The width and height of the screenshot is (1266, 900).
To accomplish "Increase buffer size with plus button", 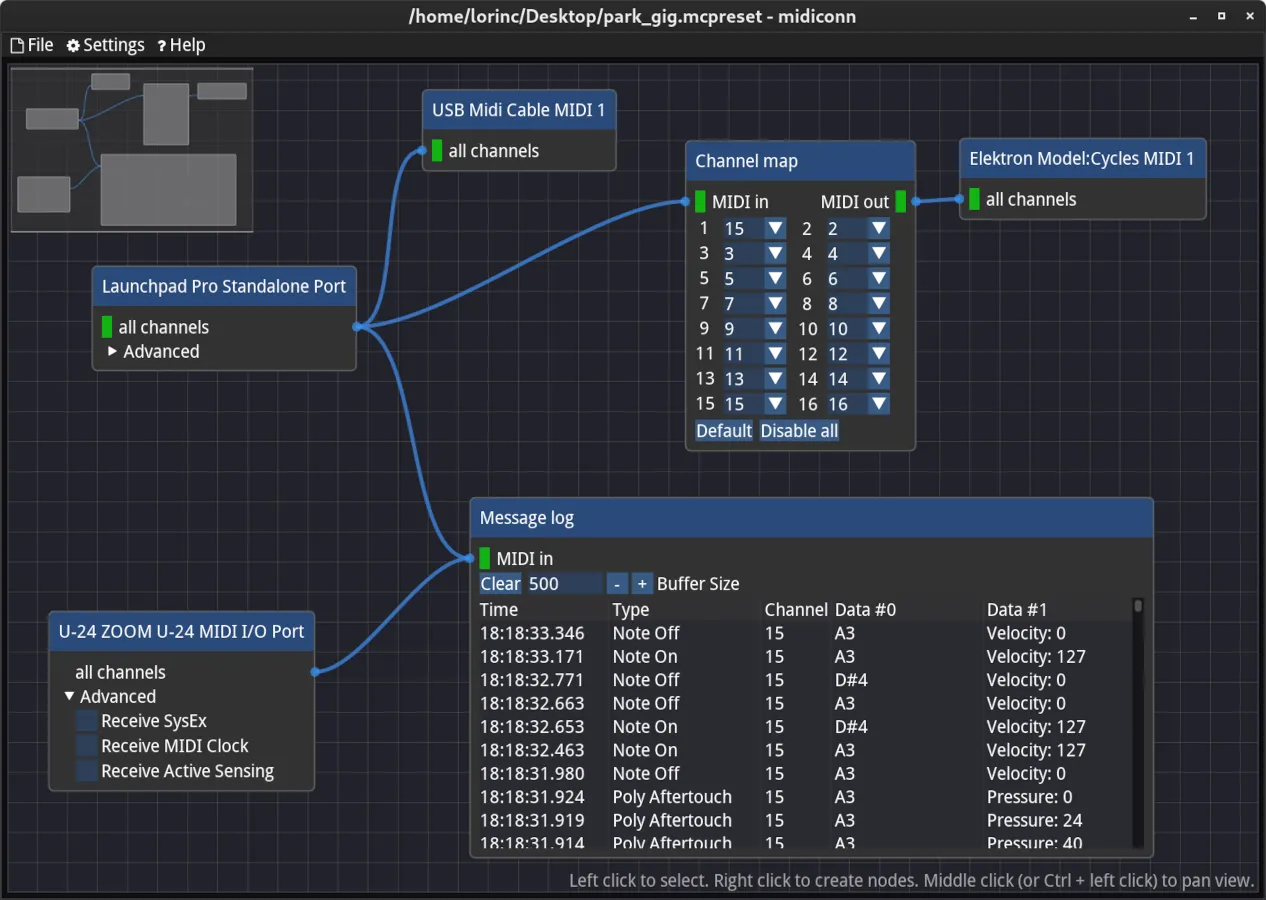I will (x=642, y=584).
